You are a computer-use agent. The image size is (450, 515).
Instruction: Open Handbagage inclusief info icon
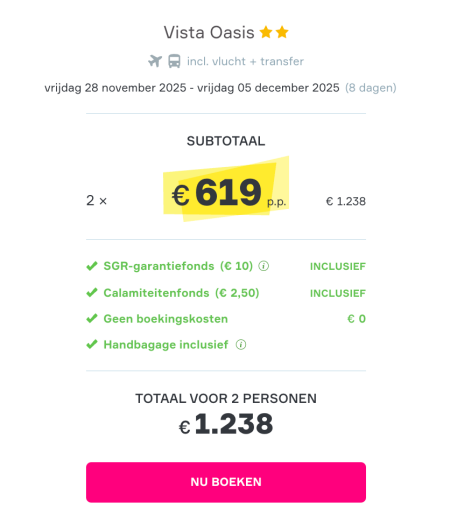(x=241, y=344)
